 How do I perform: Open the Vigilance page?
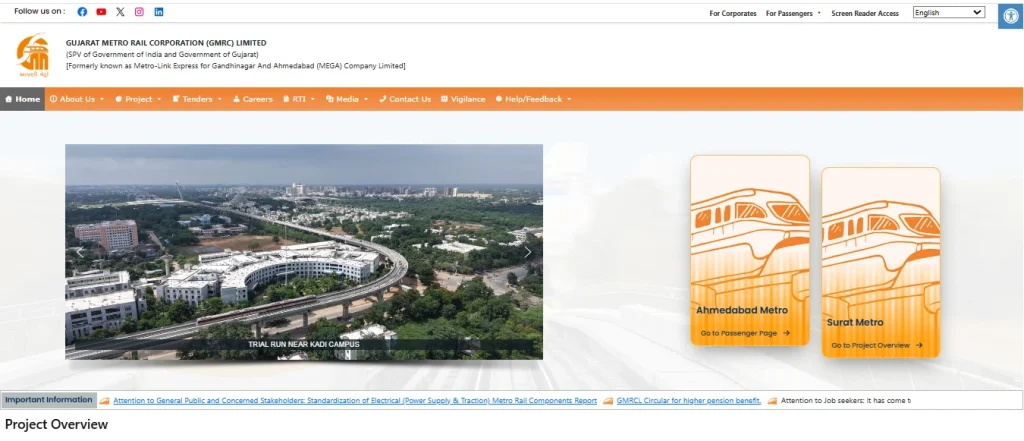pyautogui.click(x=463, y=99)
